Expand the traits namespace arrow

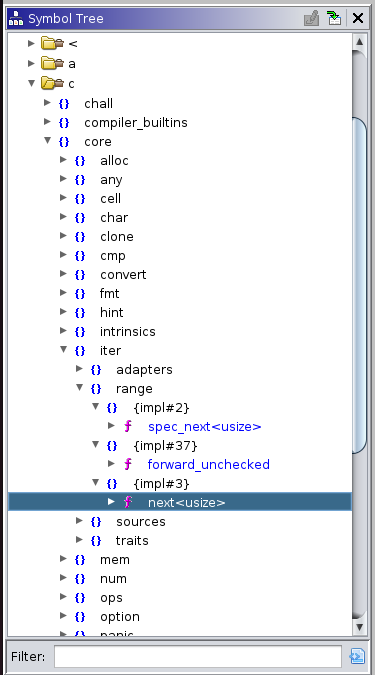[79, 539]
